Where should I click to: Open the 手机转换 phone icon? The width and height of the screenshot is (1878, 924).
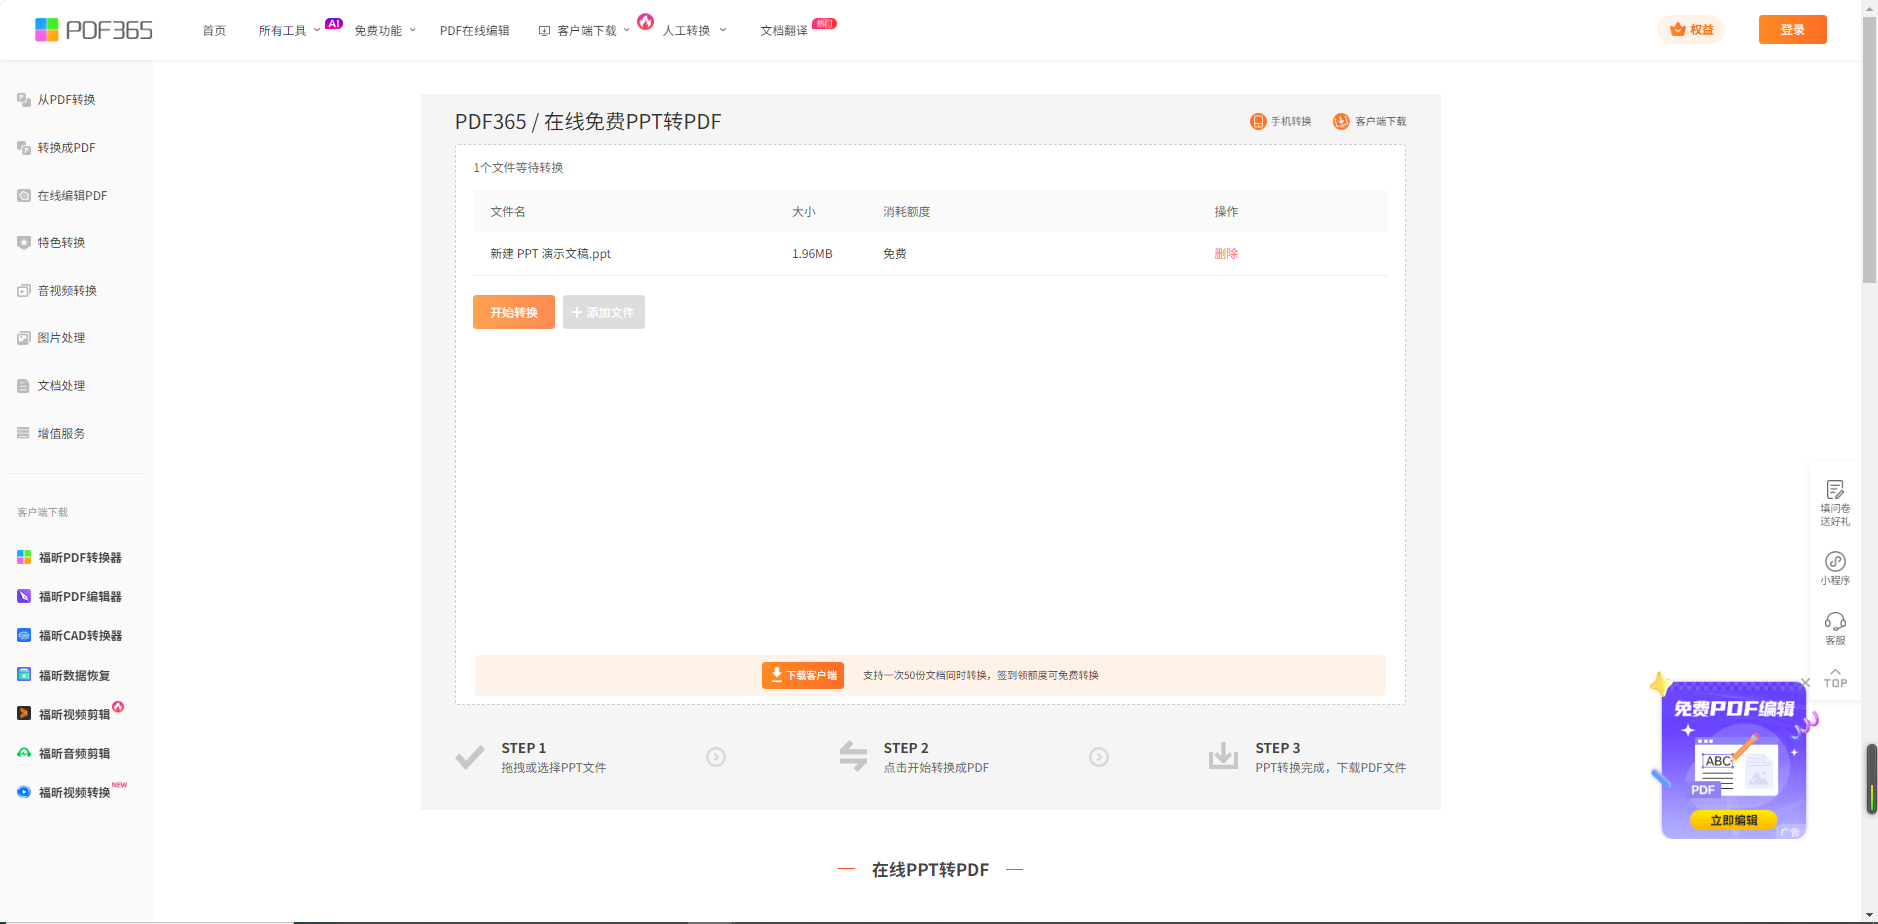(1258, 121)
